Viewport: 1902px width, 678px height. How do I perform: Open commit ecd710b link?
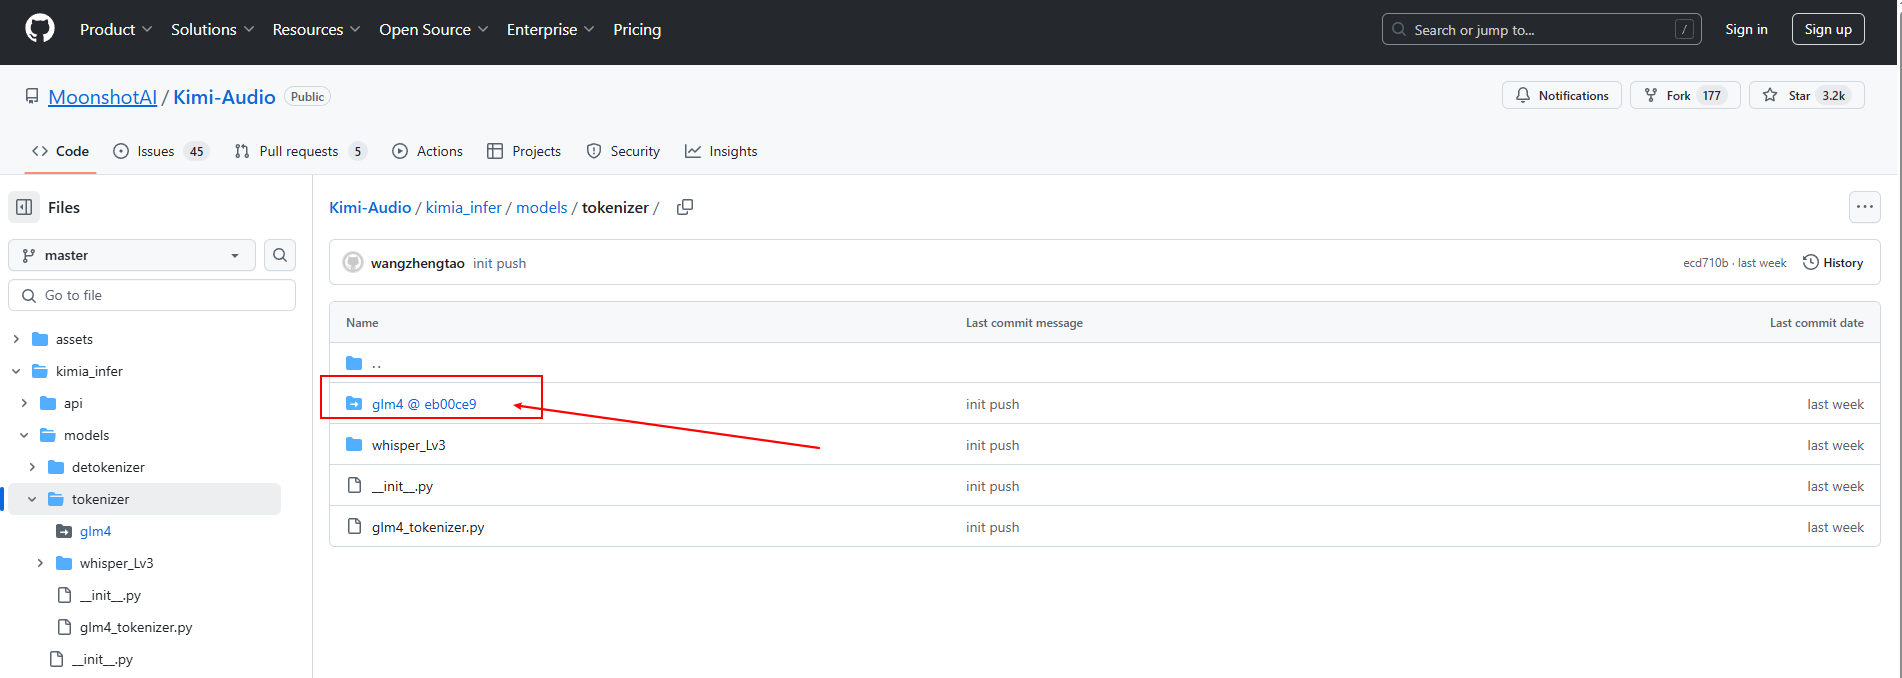tap(1705, 263)
